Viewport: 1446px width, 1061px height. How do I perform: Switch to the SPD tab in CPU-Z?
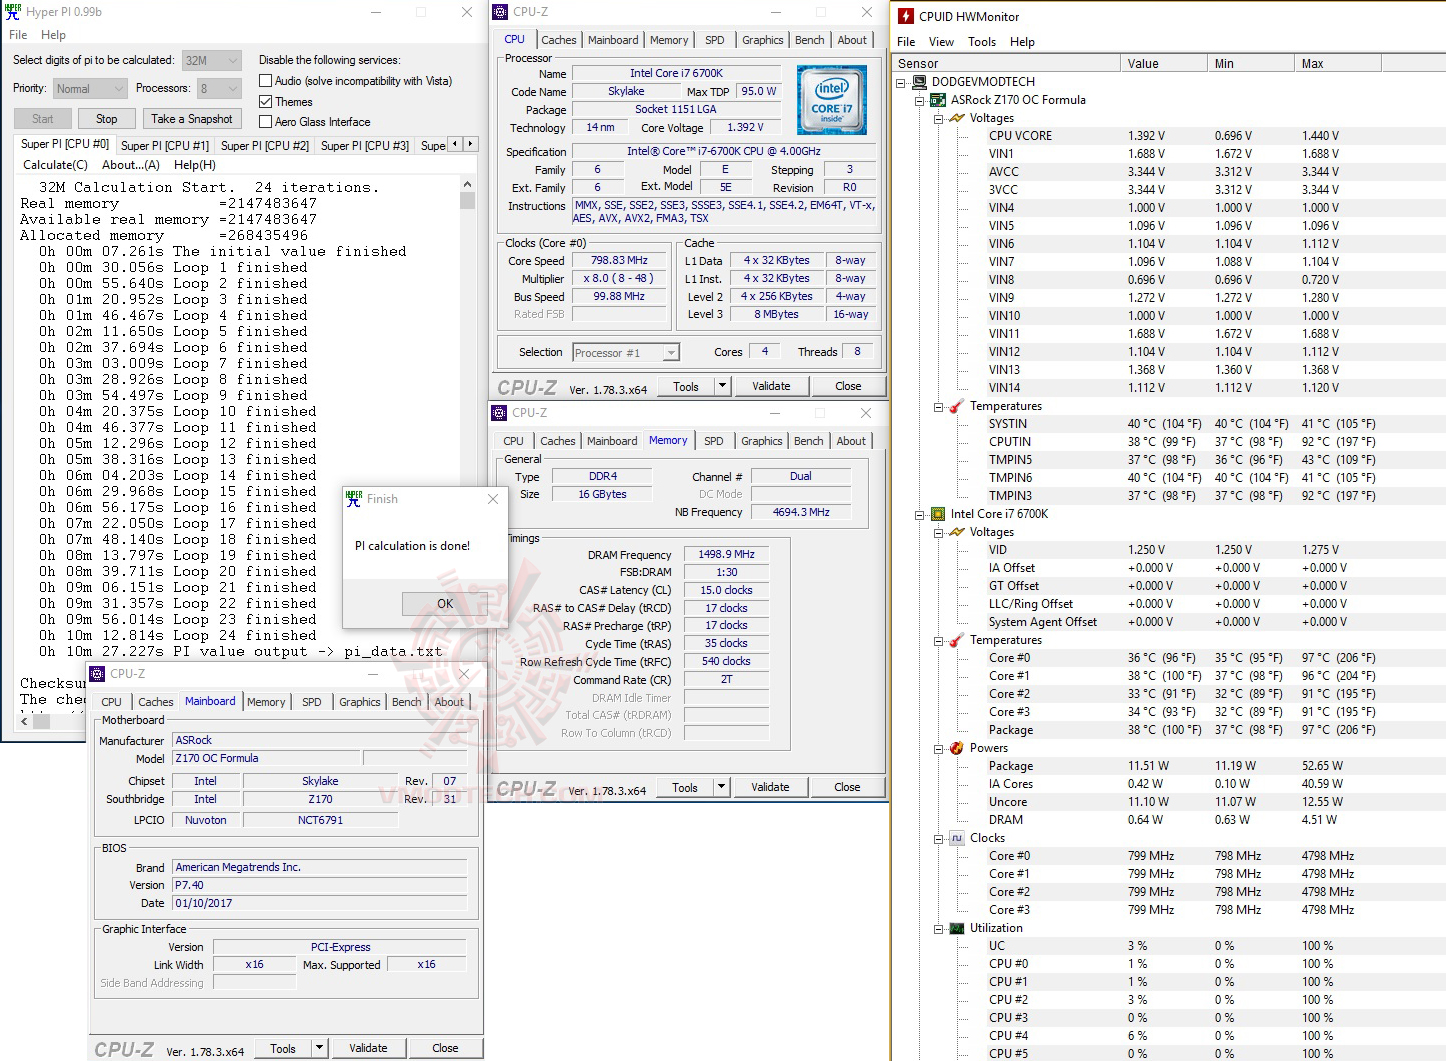coord(714,39)
